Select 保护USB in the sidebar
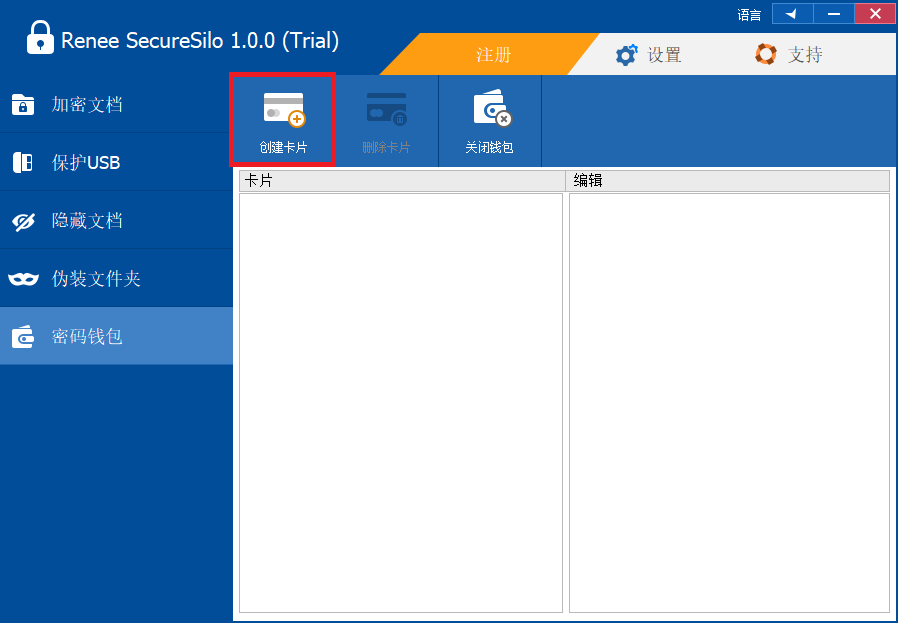This screenshot has height=623, width=898. tap(116, 162)
